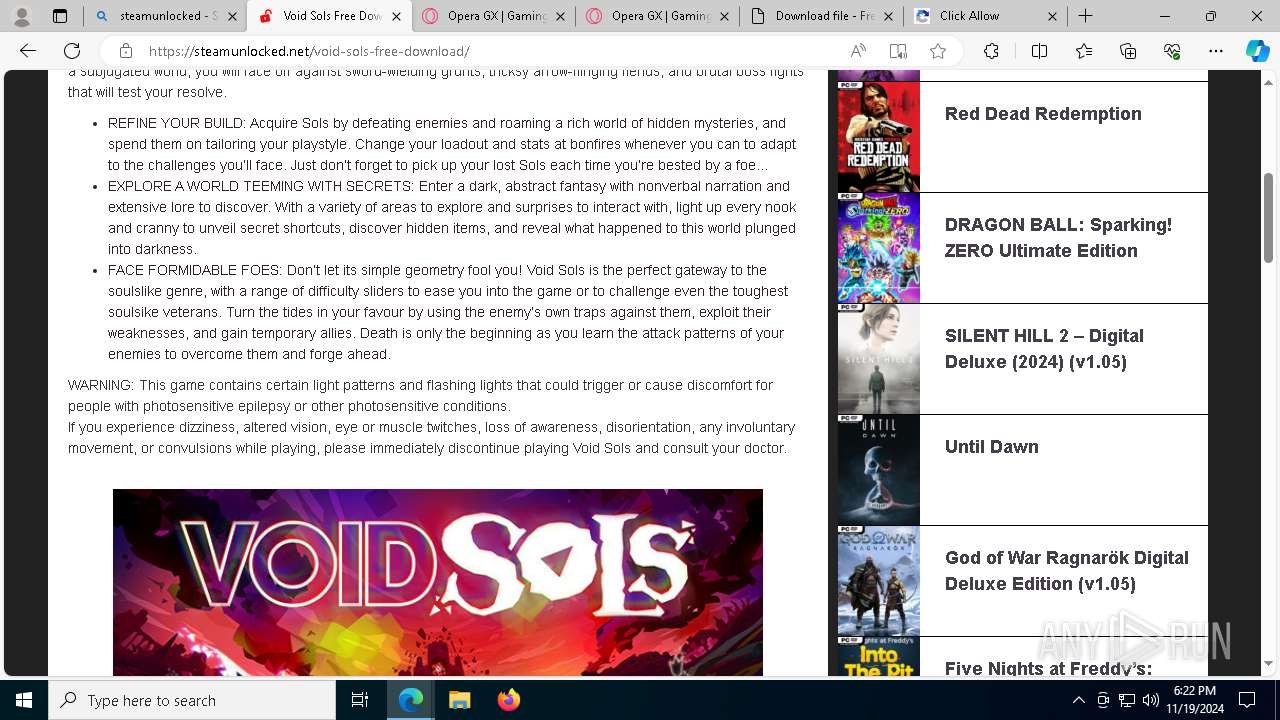Open DRAGON BALL Sparking ZERO link
Image resolution: width=1280 pixels, height=720 pixels.
pyautogui.click(x=1058, y=238)
